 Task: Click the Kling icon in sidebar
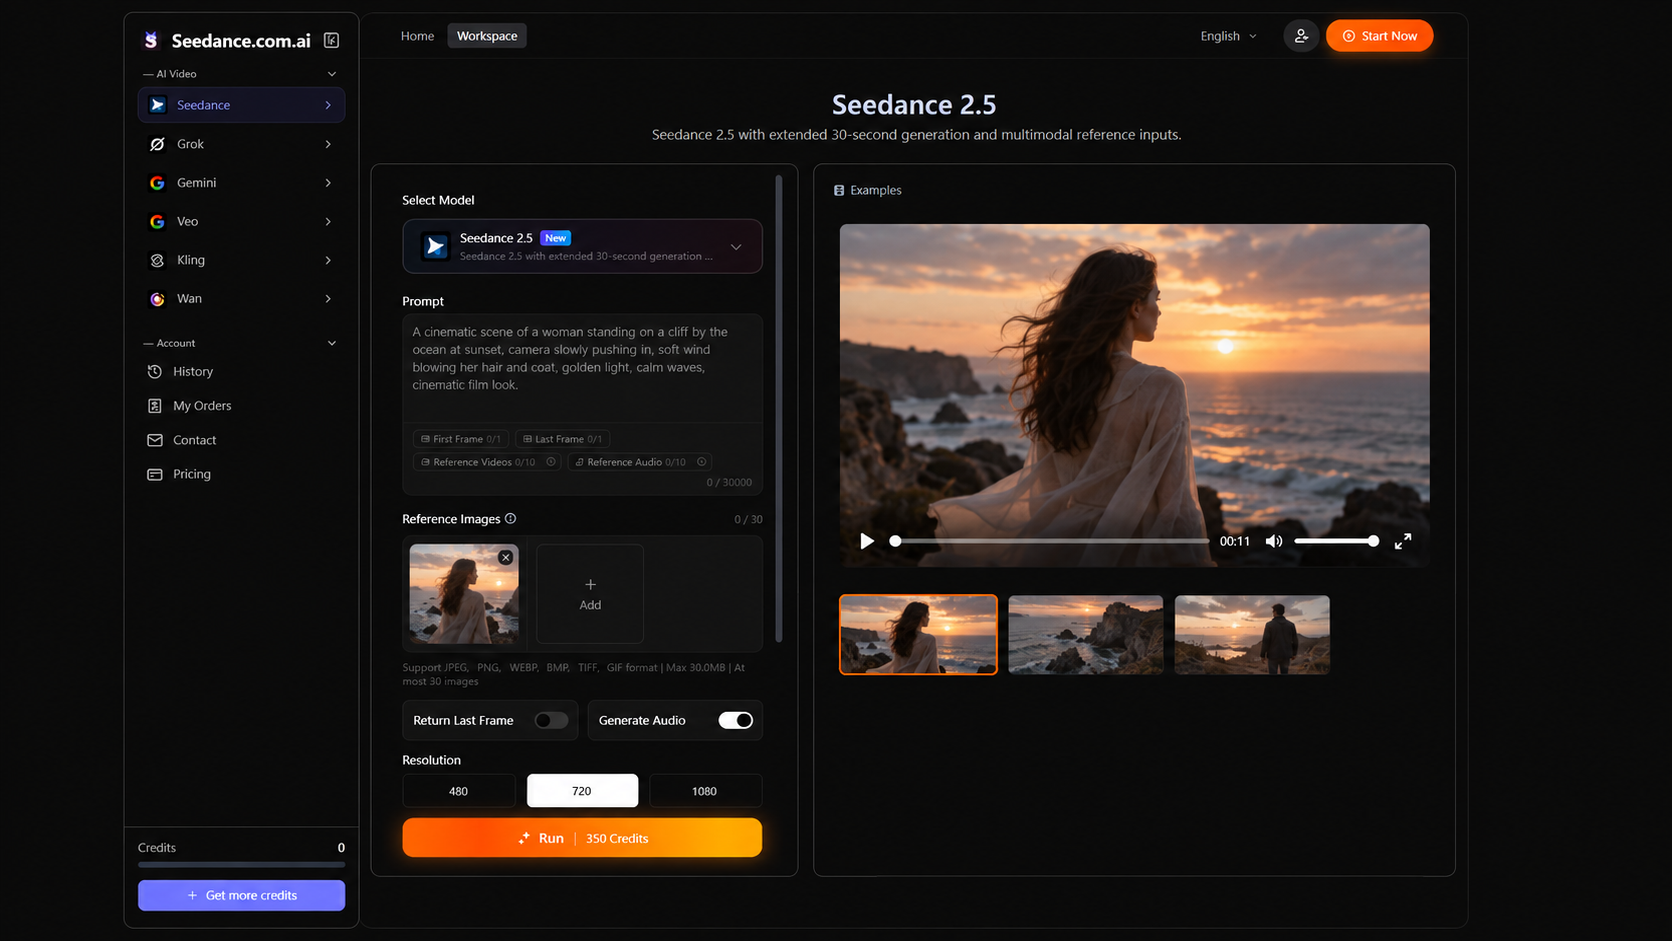tap(157, 260)
